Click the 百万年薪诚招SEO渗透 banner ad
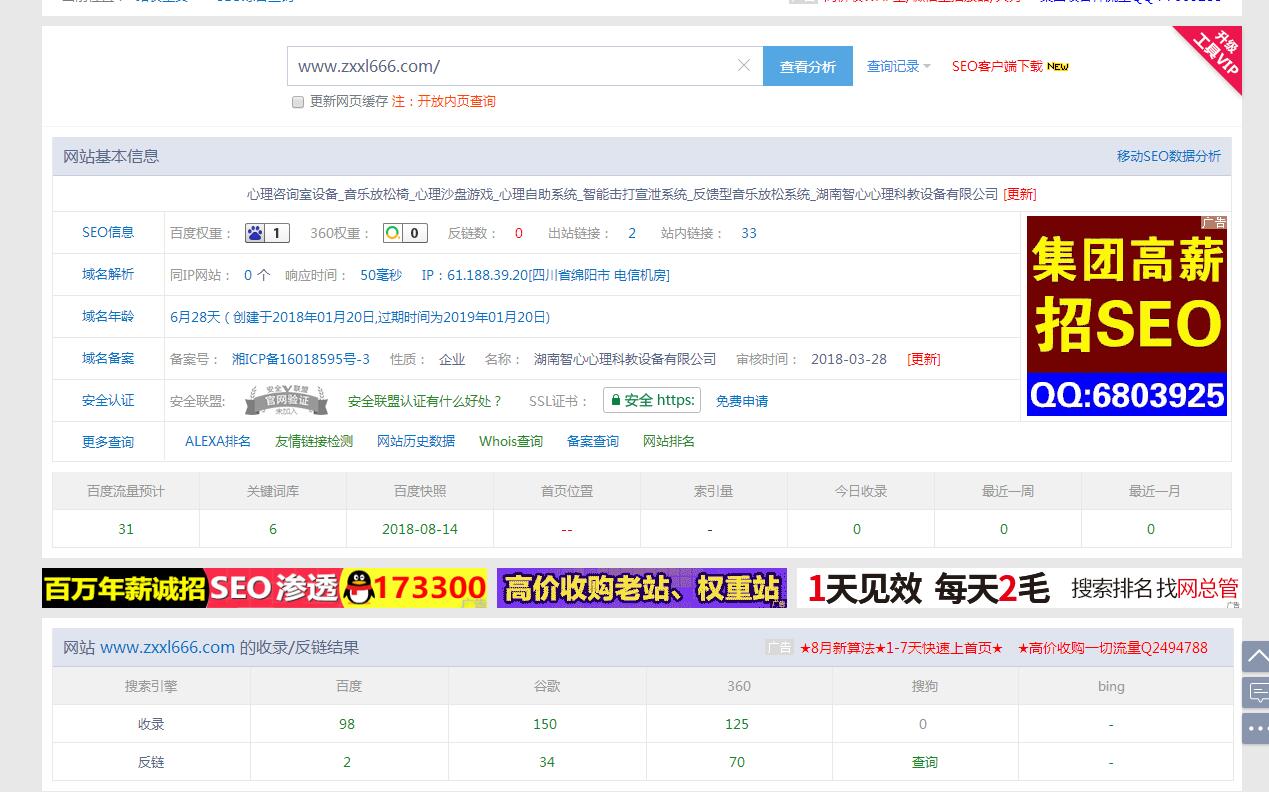 click(x=264, y=588)
